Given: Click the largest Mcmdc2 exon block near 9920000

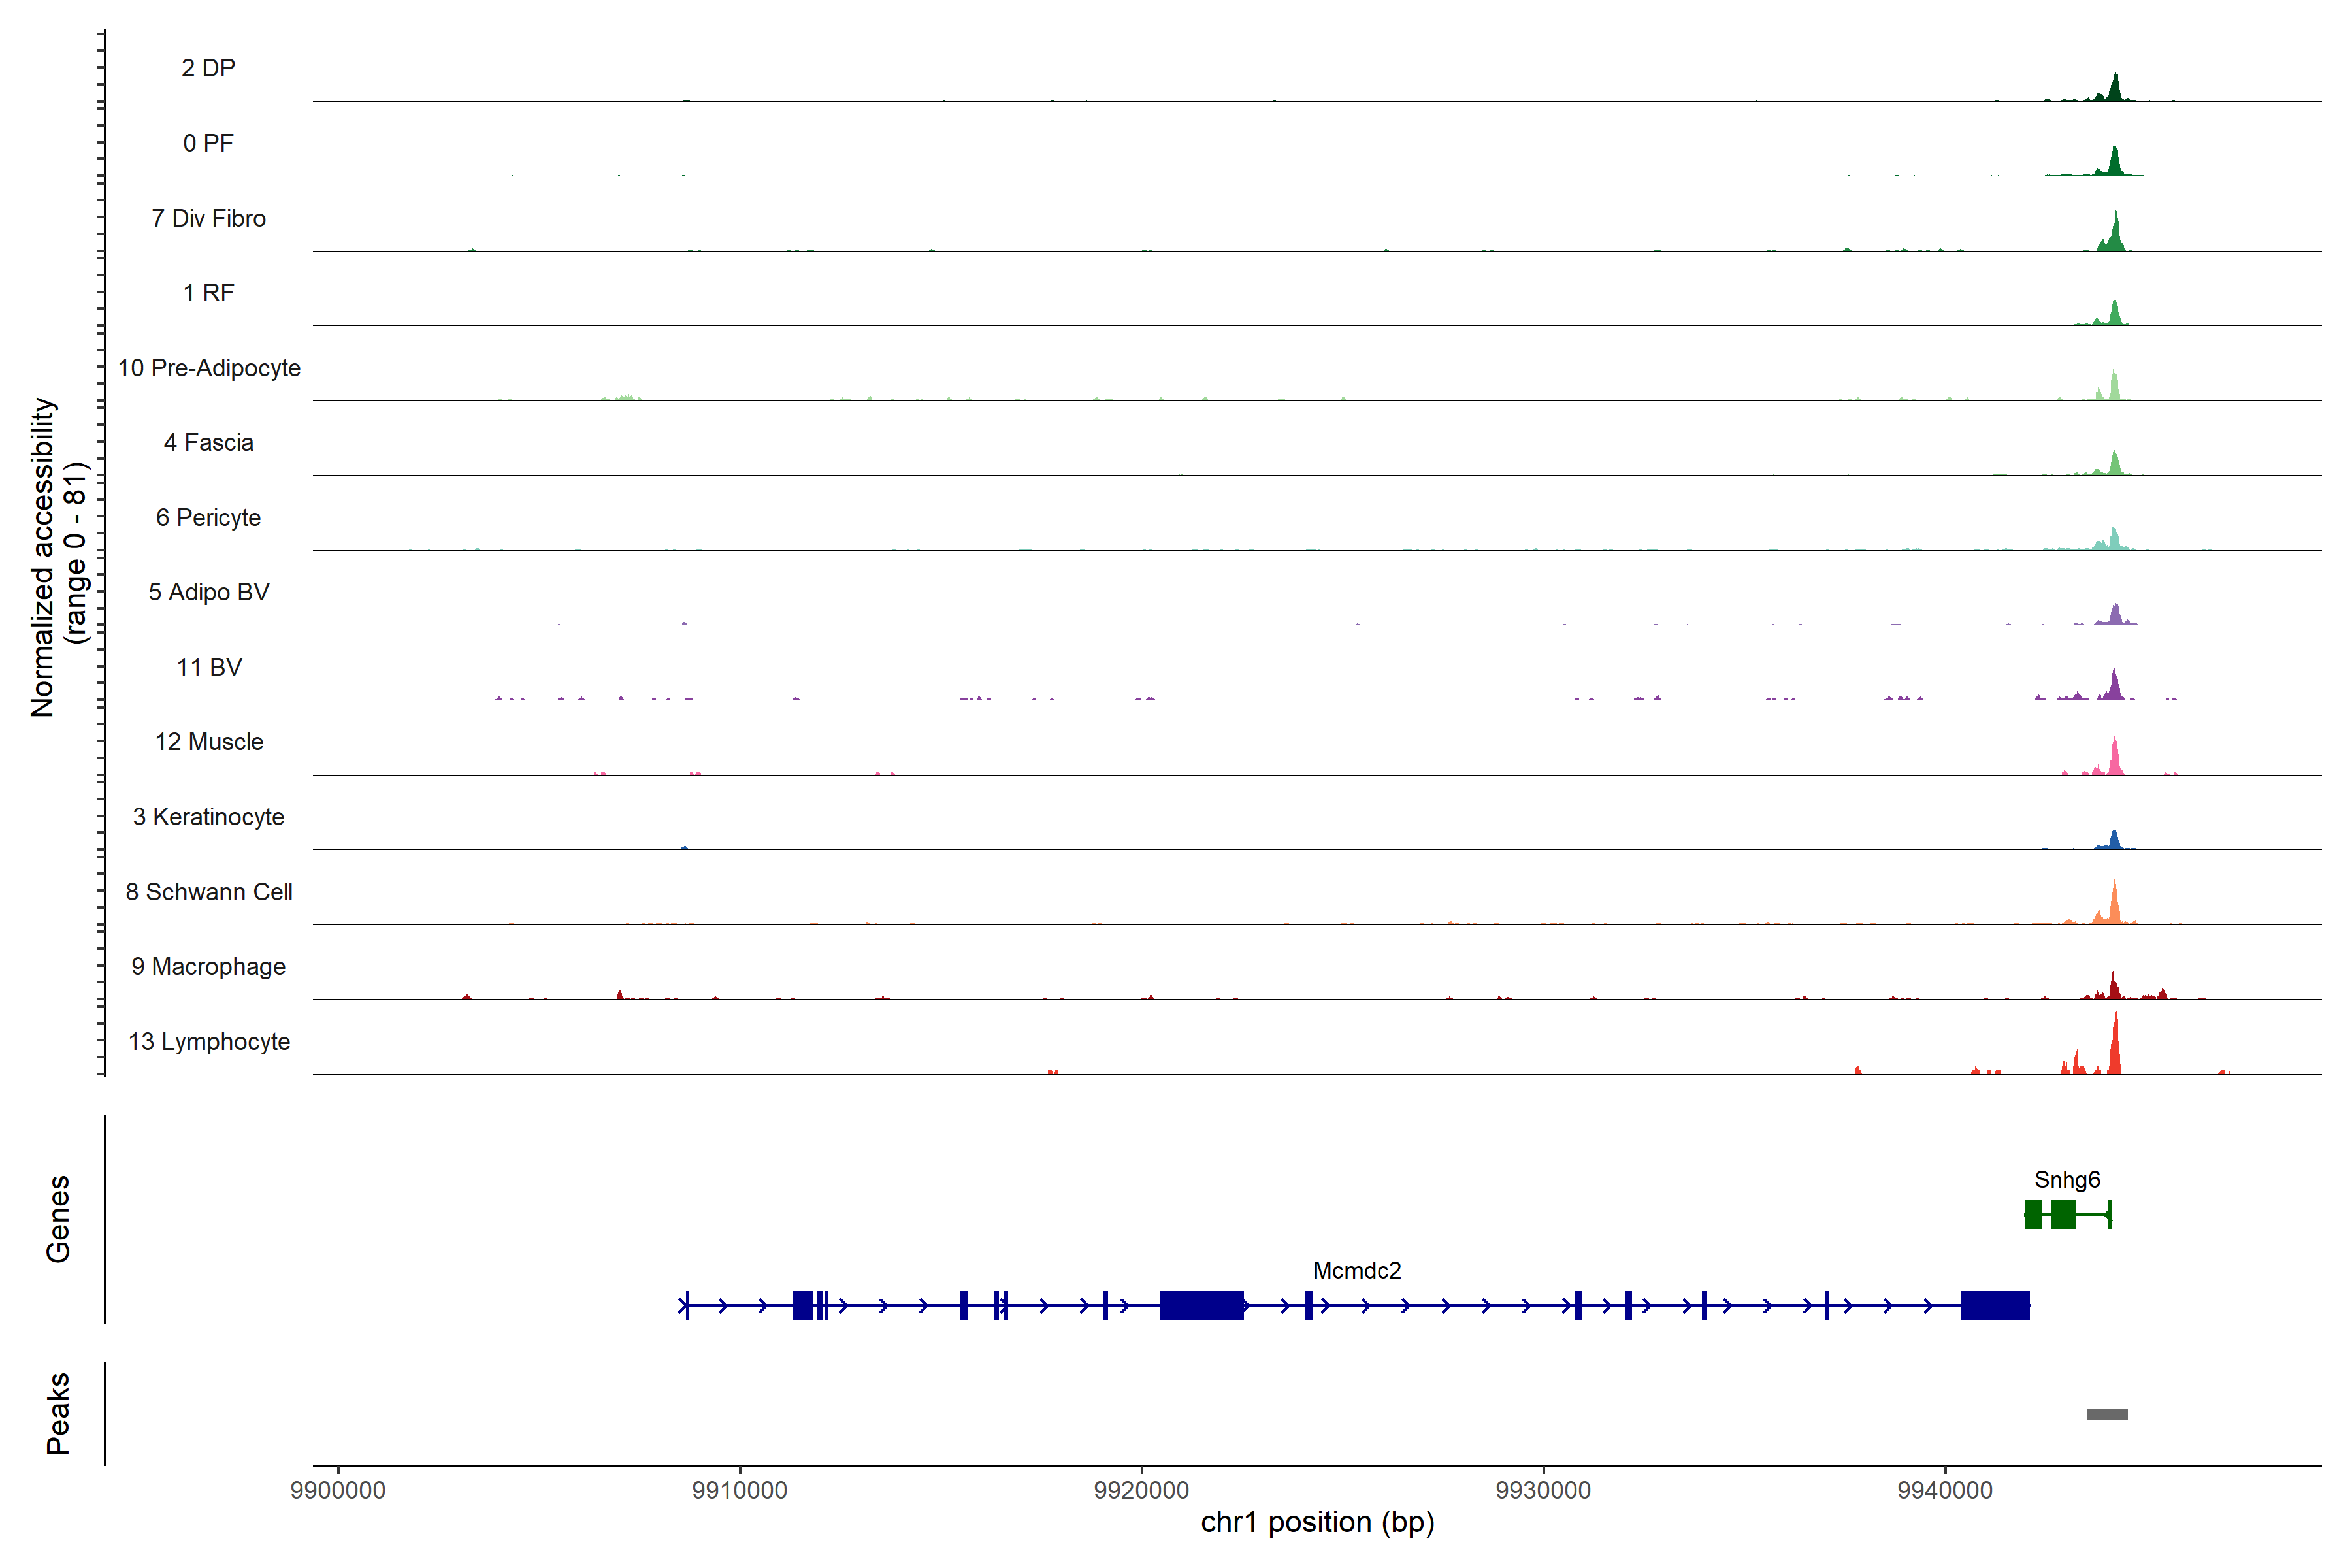Looking at the screenshot, I should tap(1201, 1305).
